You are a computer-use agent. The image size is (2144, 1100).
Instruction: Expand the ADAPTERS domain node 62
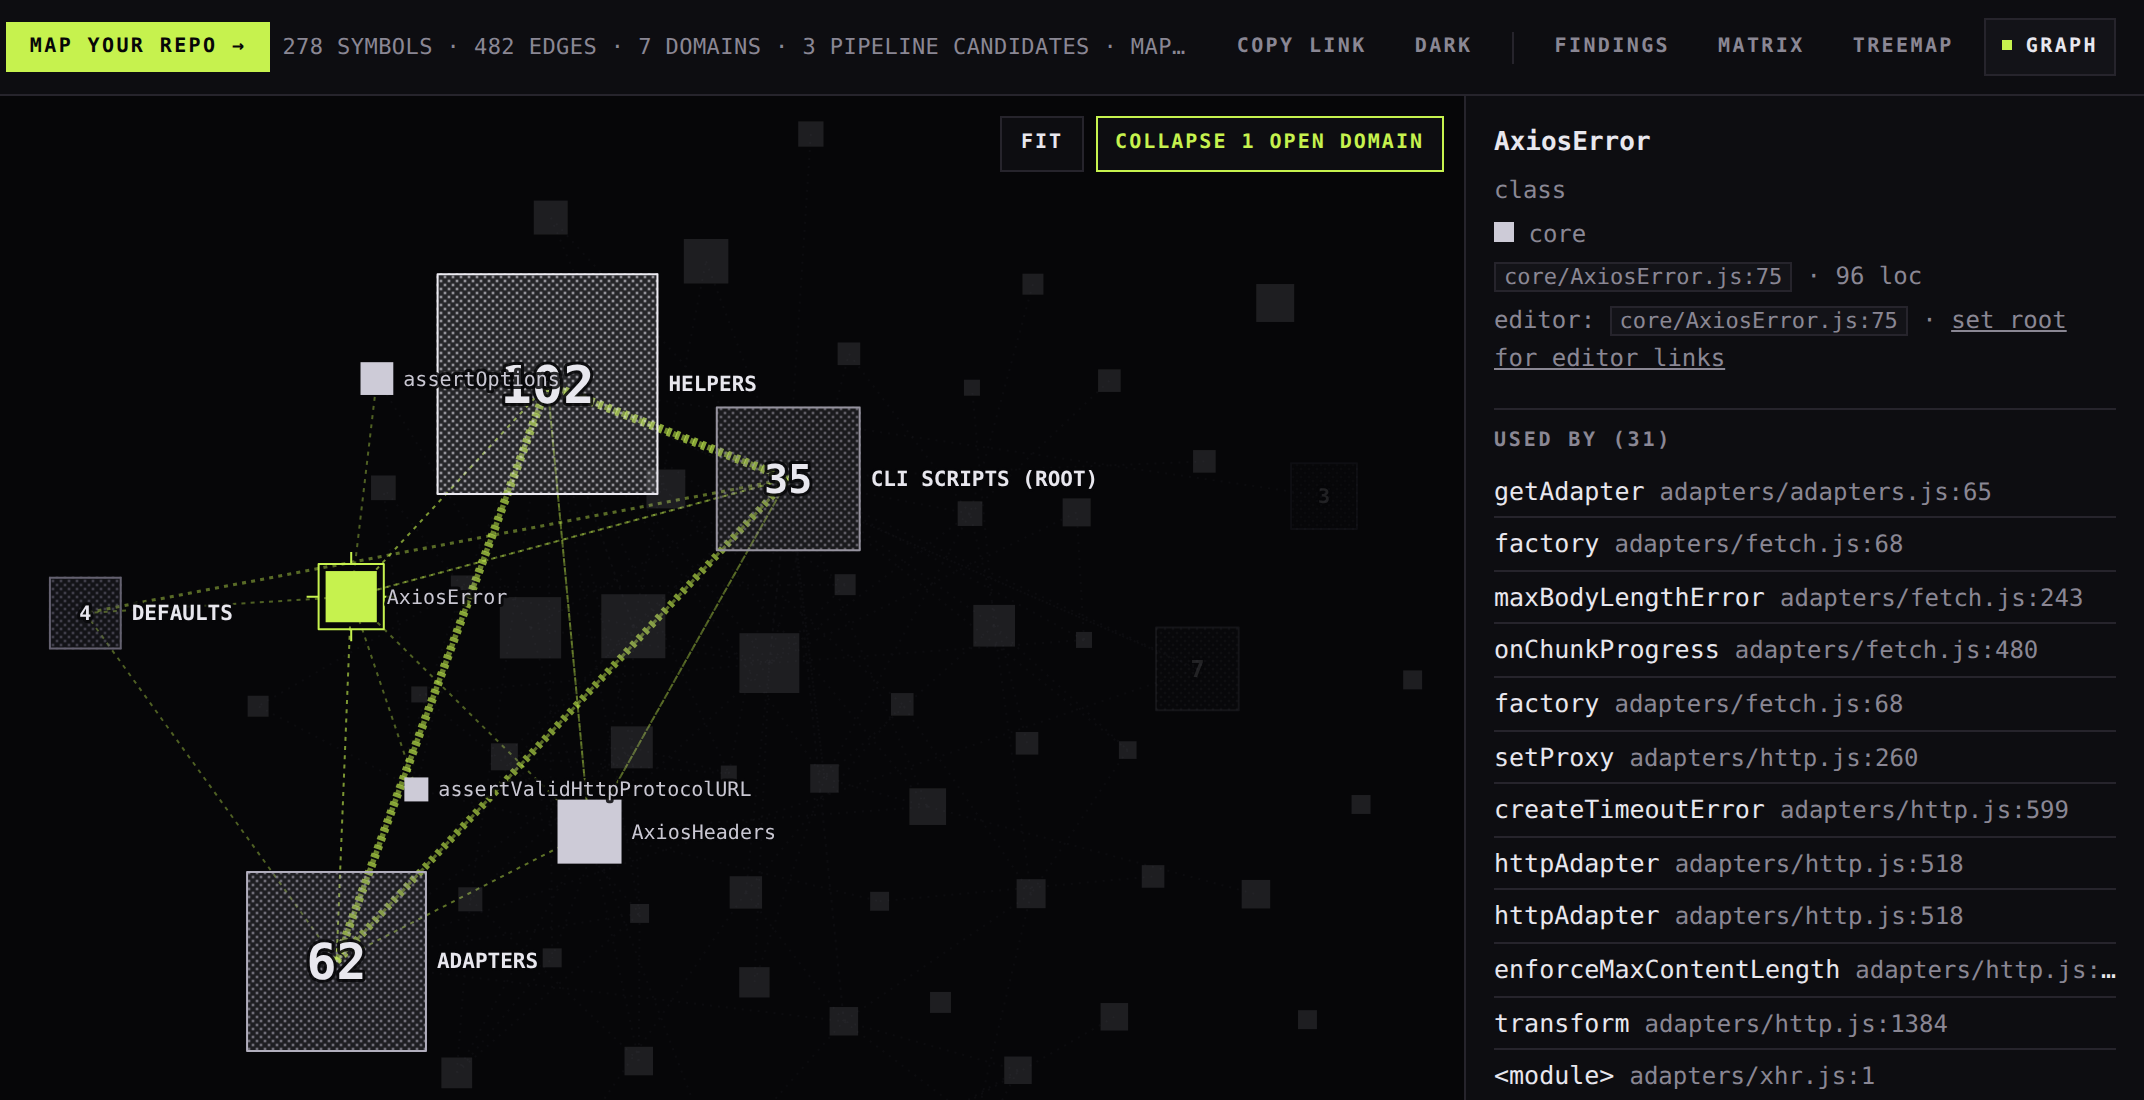[x=336, y=961]
